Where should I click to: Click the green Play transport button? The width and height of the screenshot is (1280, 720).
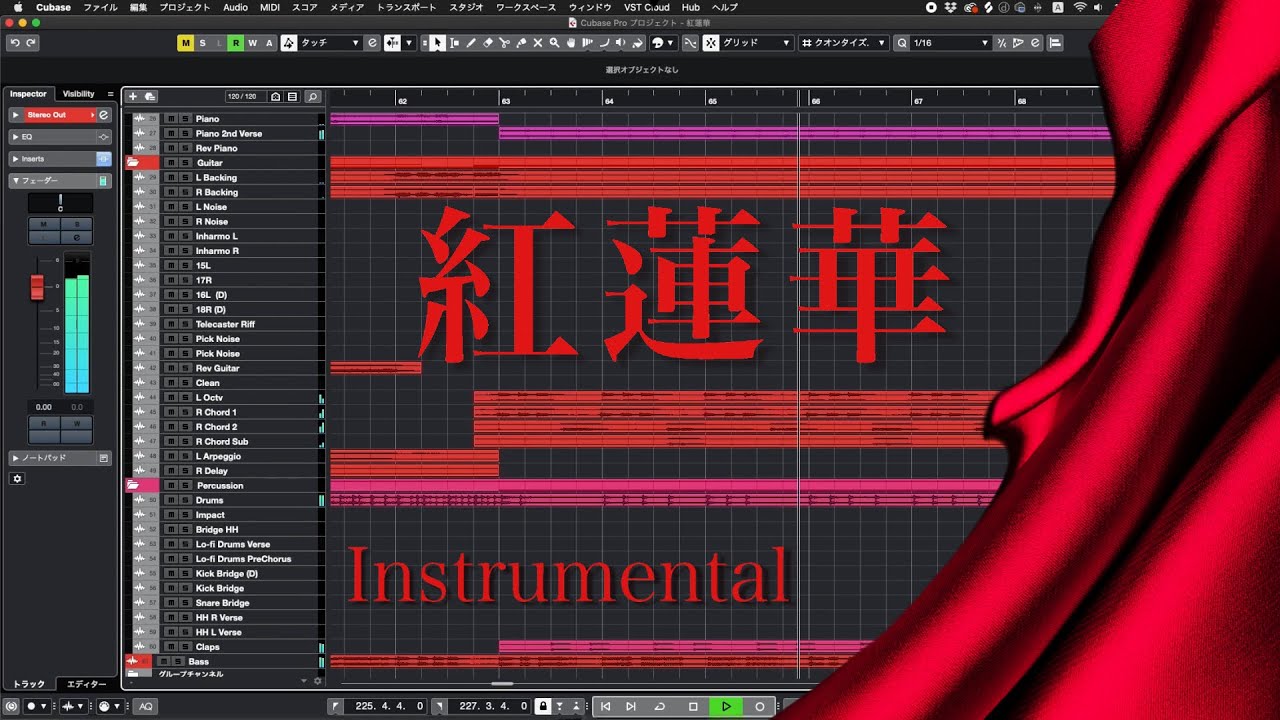tap(726, 706)
